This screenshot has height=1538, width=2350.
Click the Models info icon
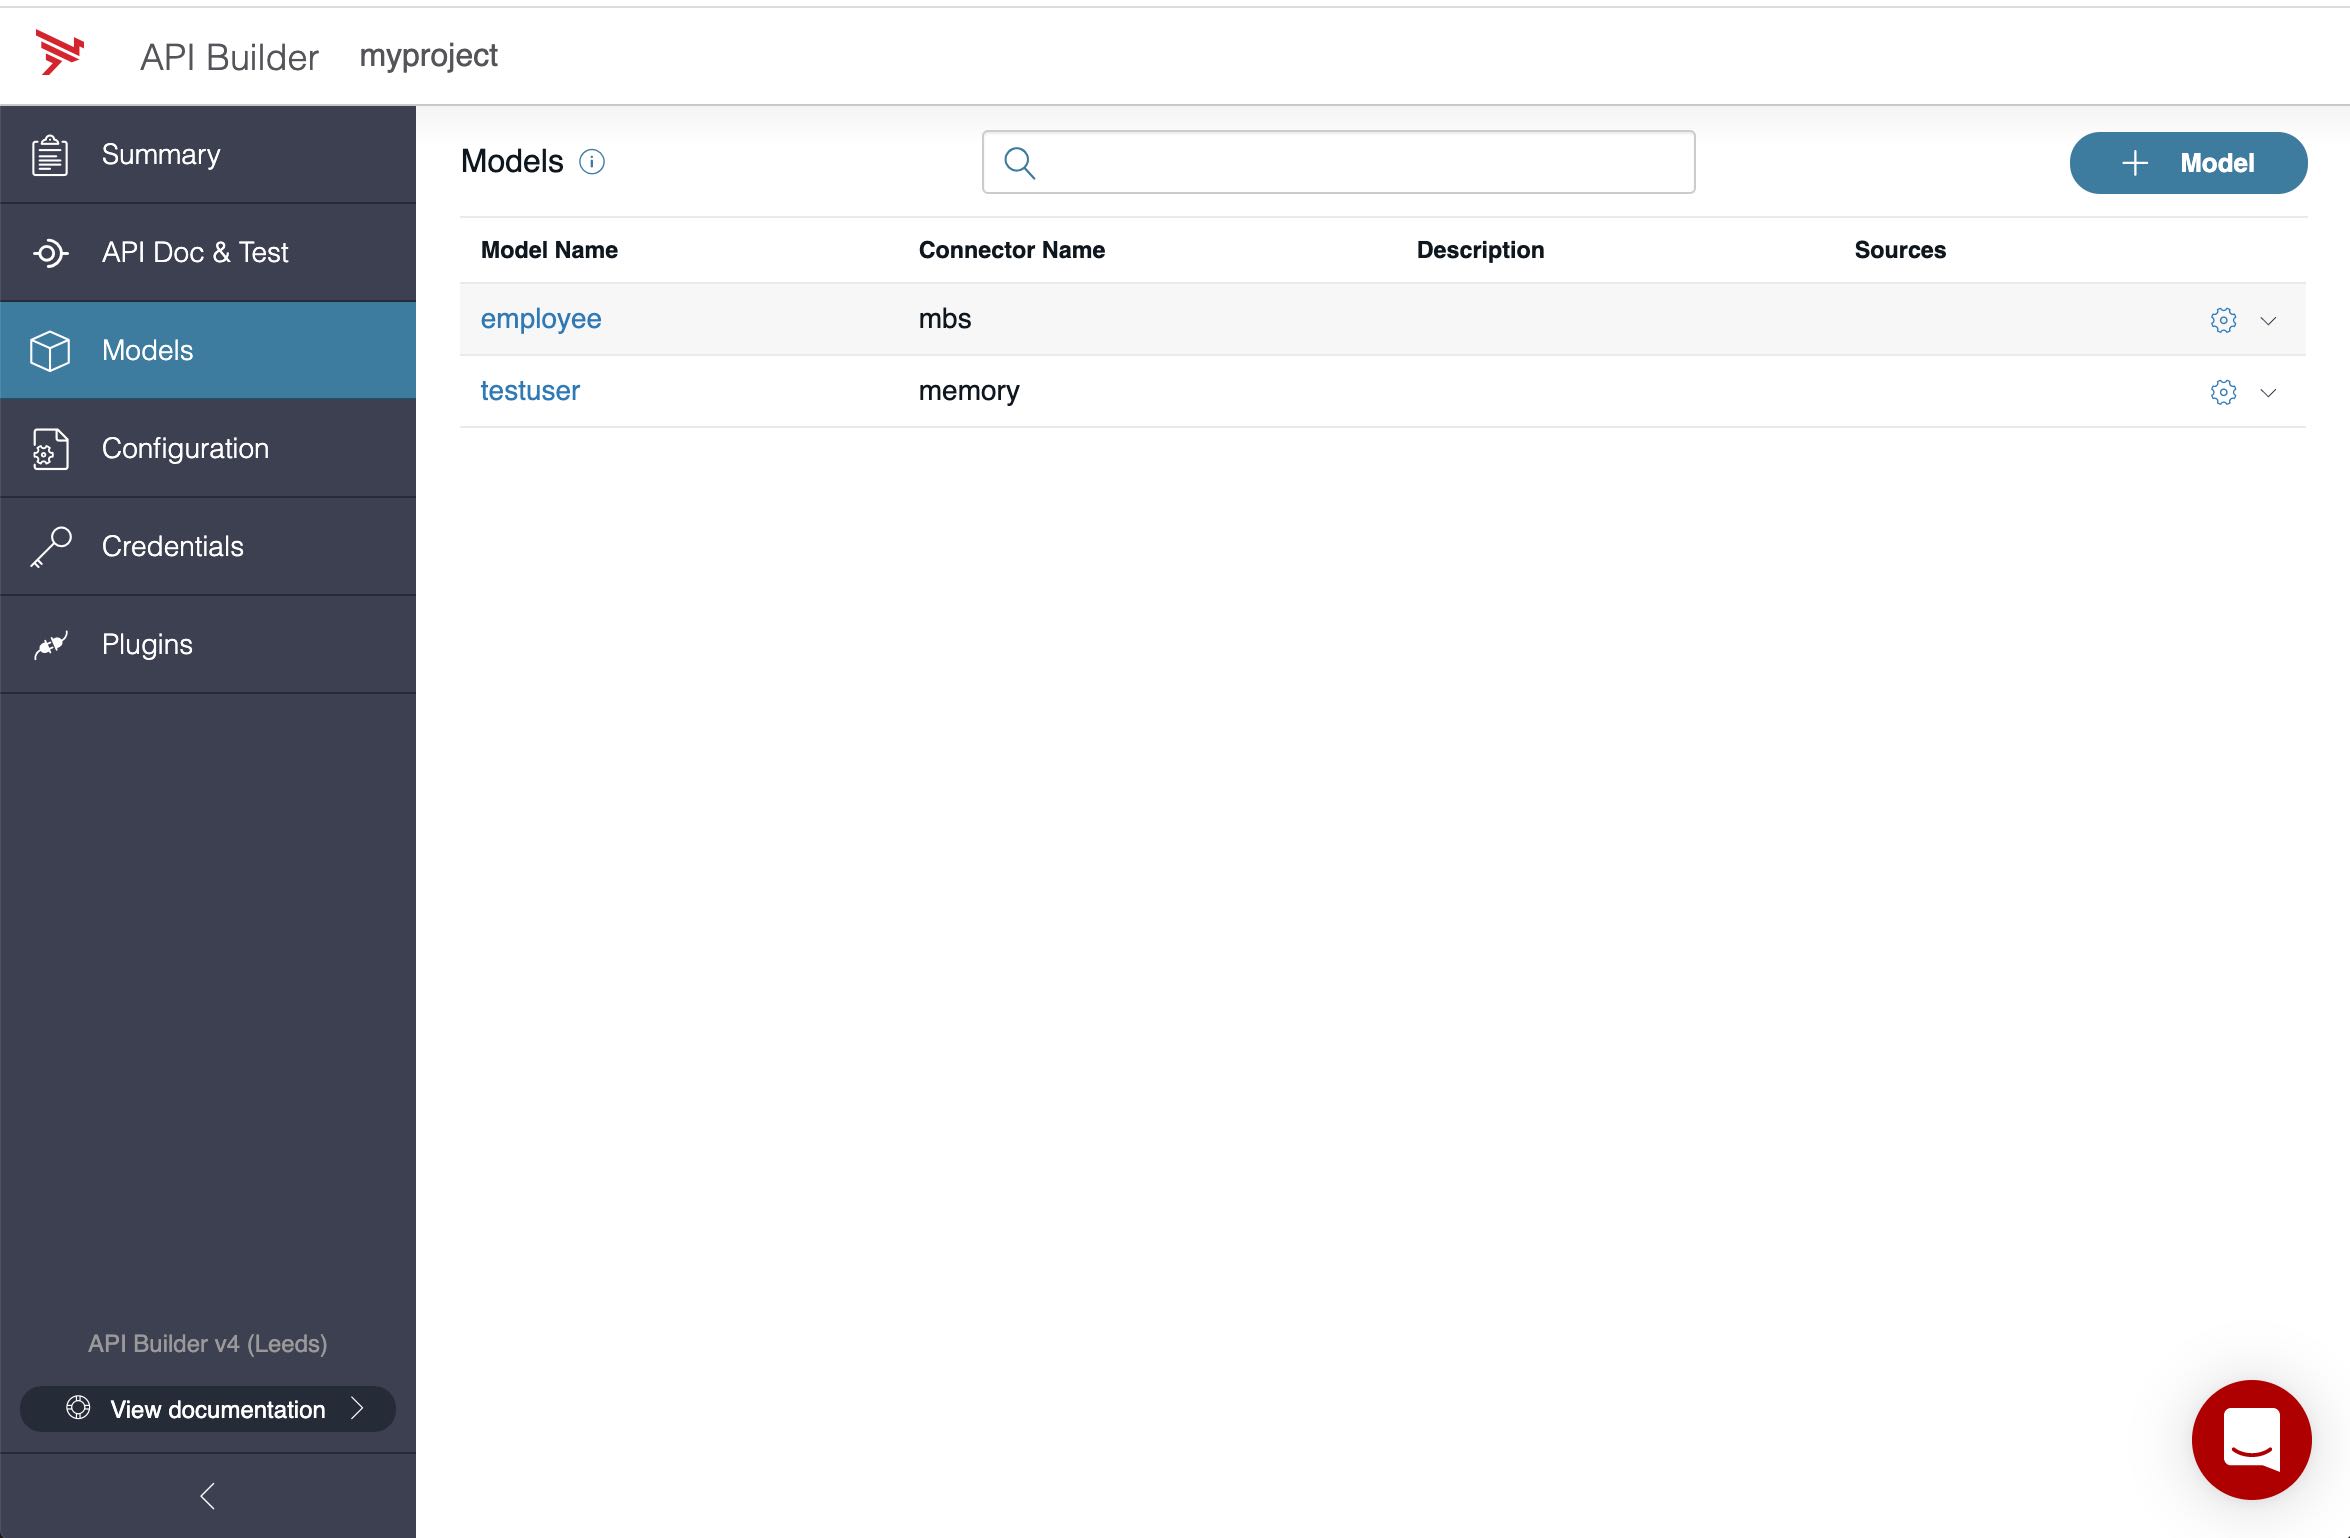point(592,162)
